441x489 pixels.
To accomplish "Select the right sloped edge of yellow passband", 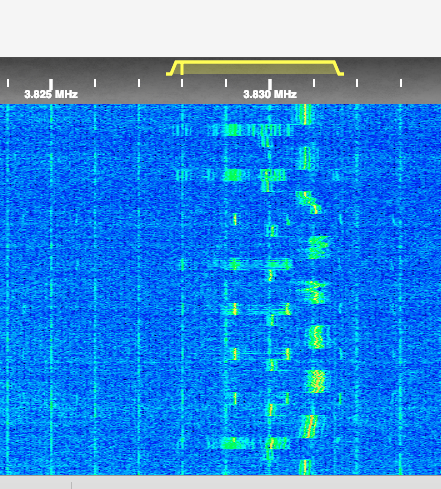I will pos(339,68).
